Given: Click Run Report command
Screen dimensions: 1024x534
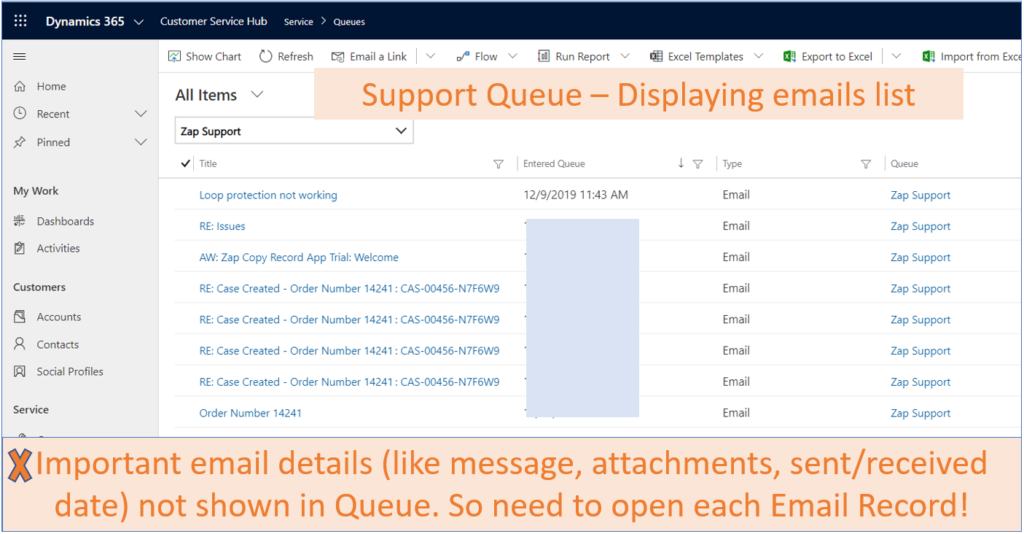Looking at the screenshot, I should [573, 57].
